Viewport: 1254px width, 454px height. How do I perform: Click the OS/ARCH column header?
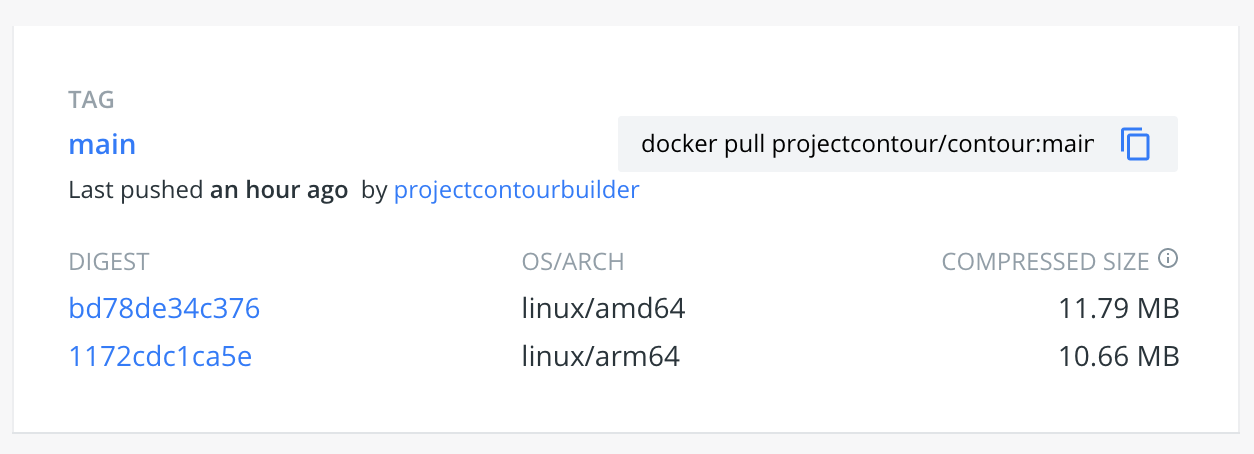click(x=572, y=262)
